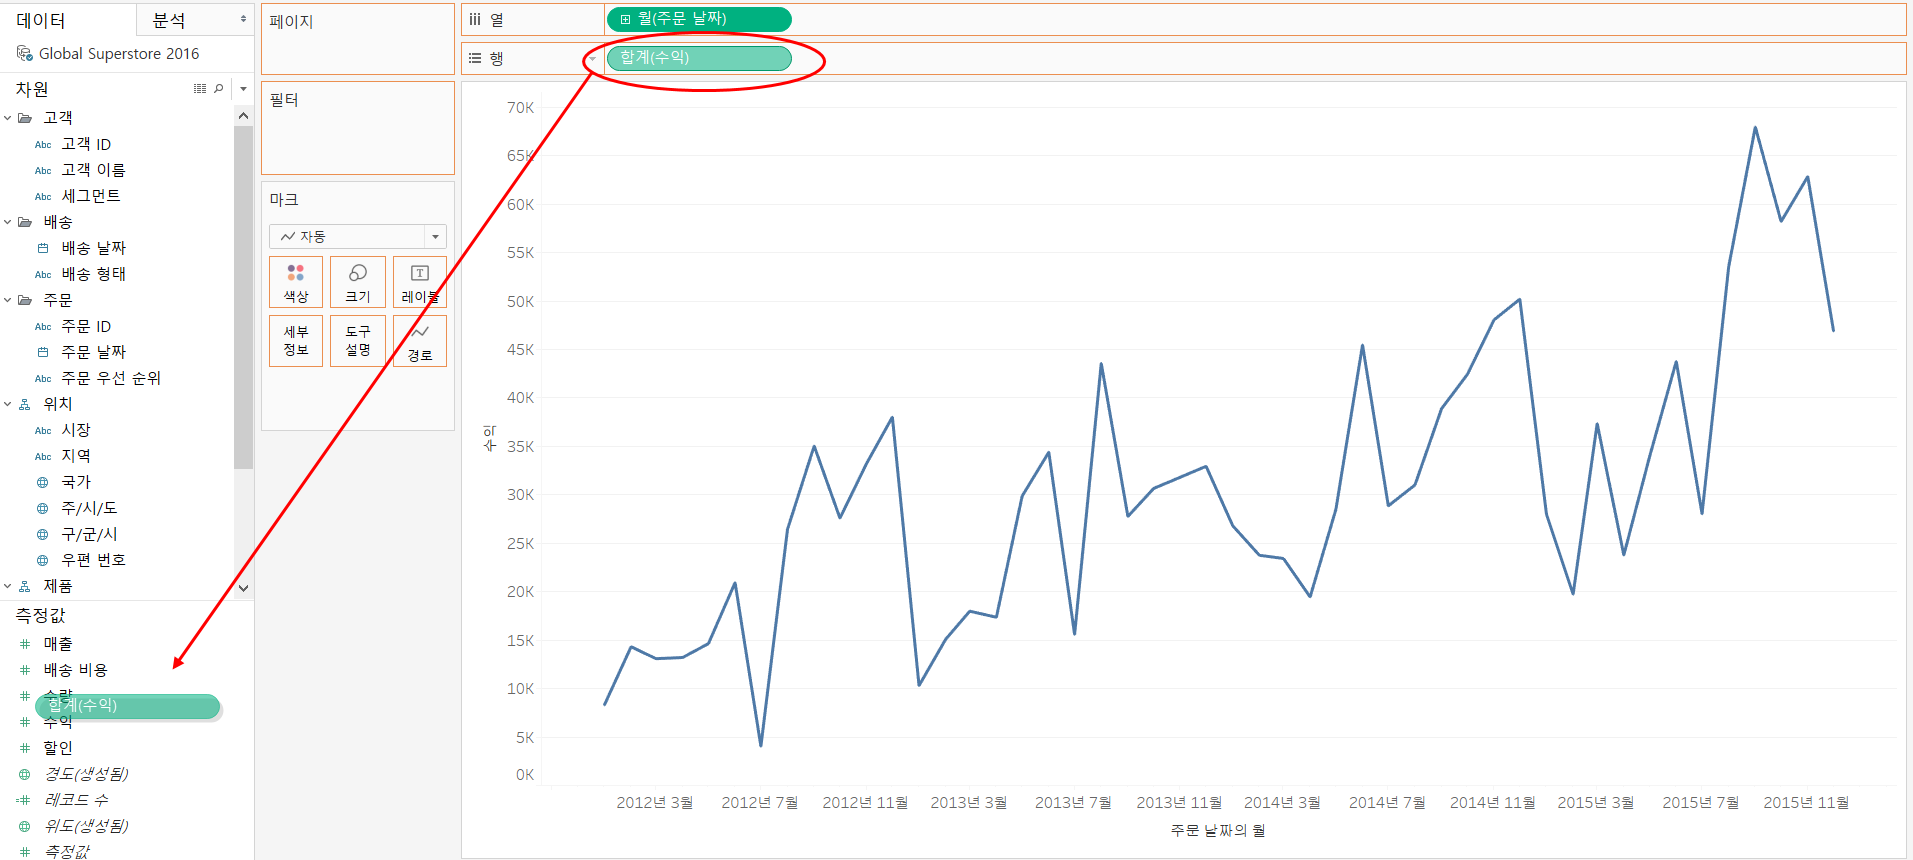Click the scroll-down arrow of dimensions list

click(243, 588)
